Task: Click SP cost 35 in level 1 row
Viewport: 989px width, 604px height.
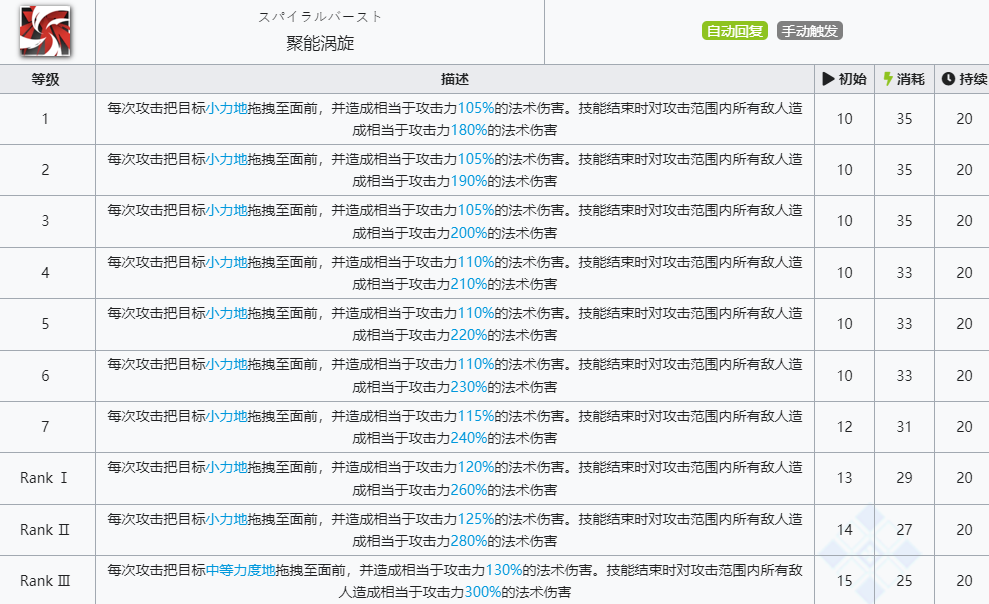Action: point(904,119)
